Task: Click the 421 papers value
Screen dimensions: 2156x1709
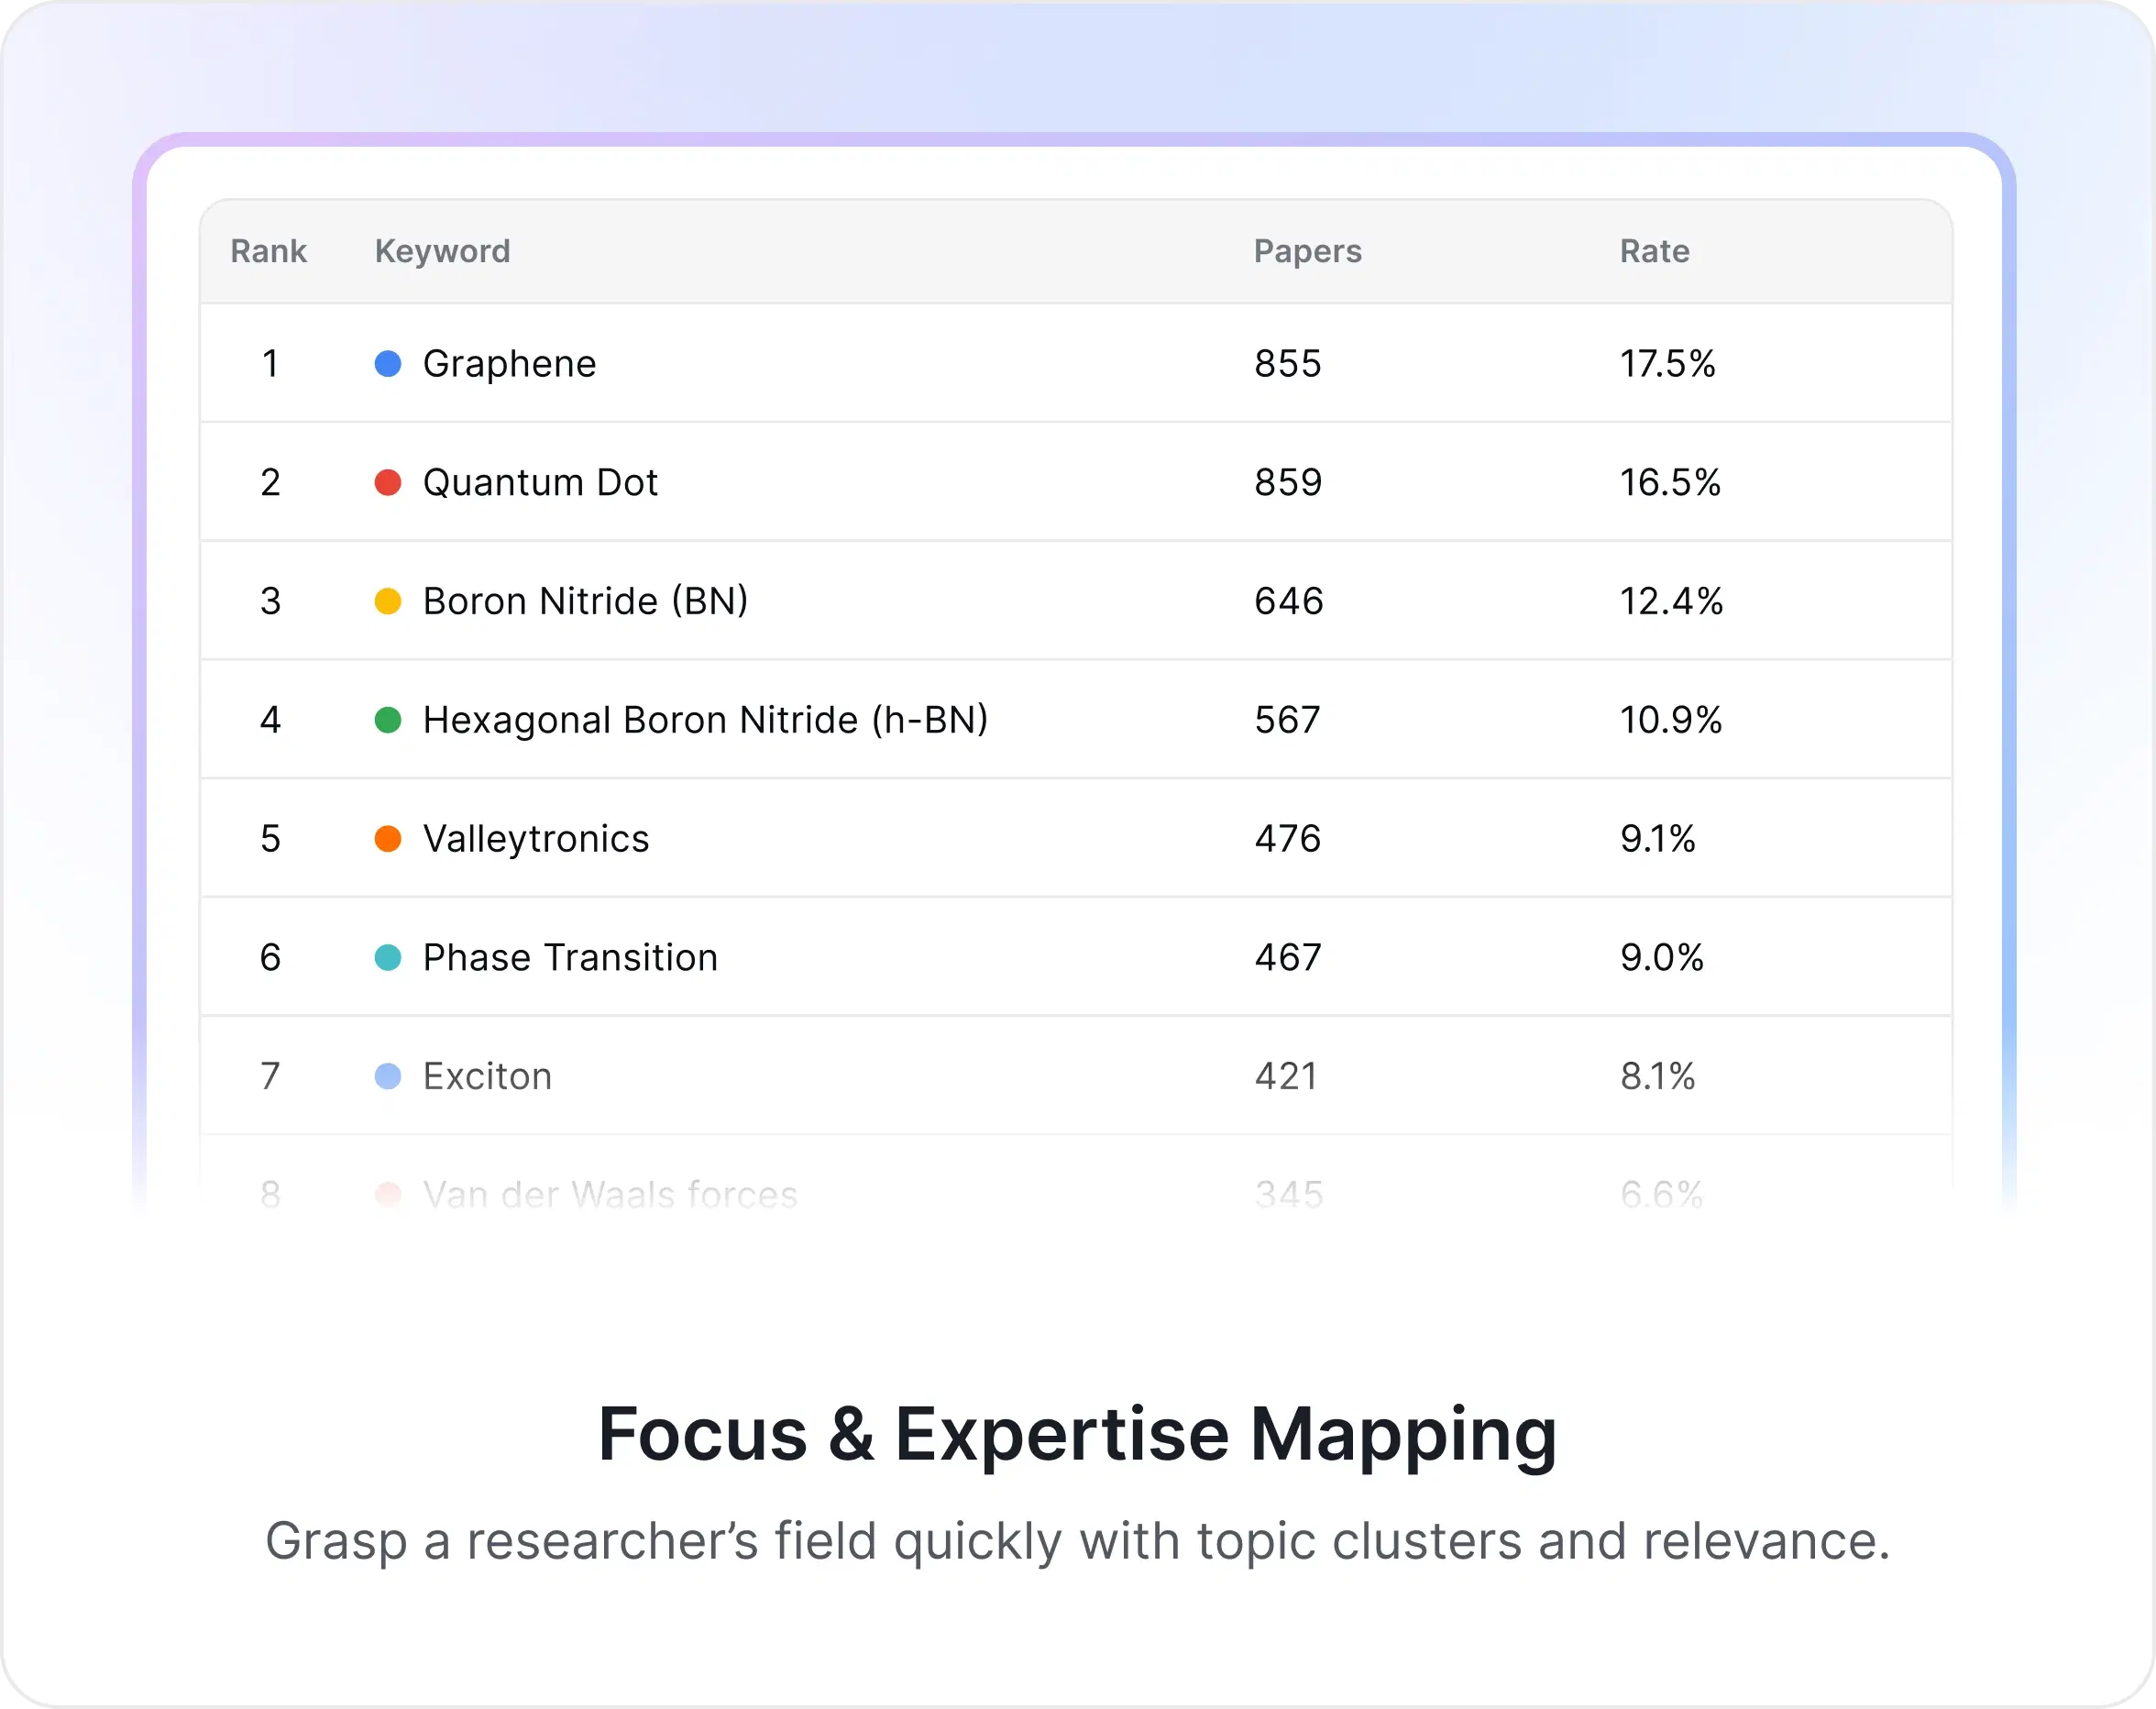Action: tap(1286, 1076)
